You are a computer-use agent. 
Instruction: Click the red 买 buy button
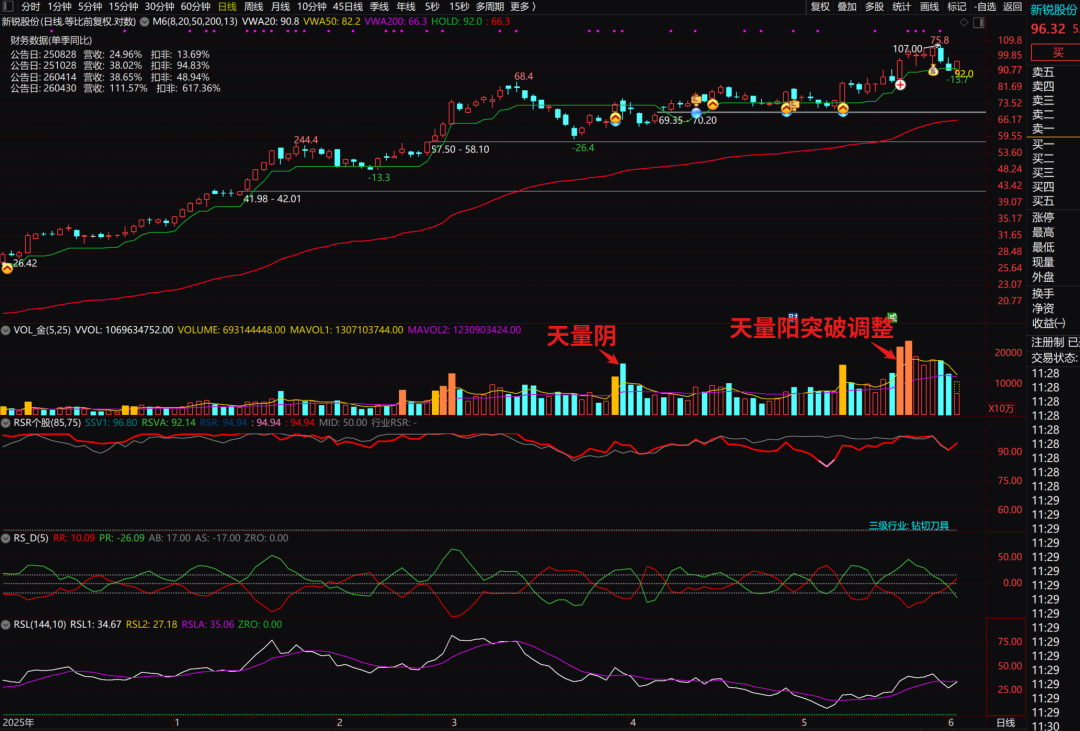(1057, 52)
